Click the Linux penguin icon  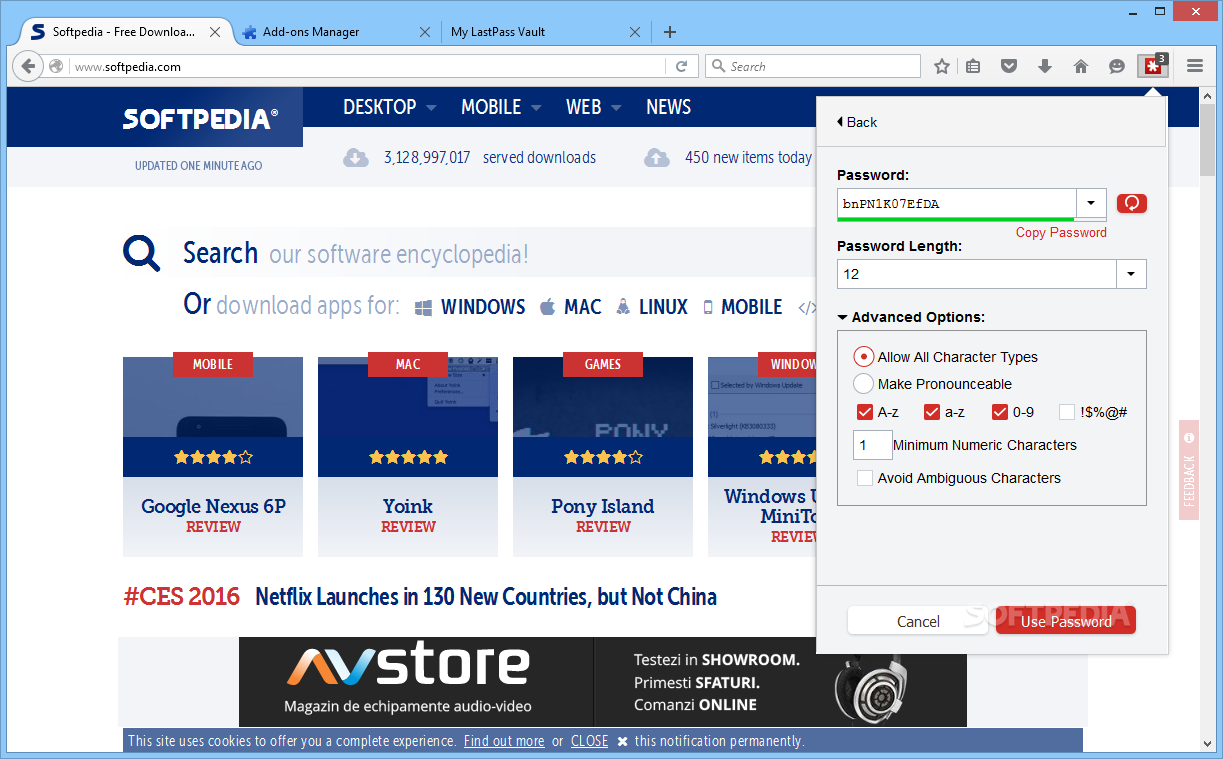623,307
